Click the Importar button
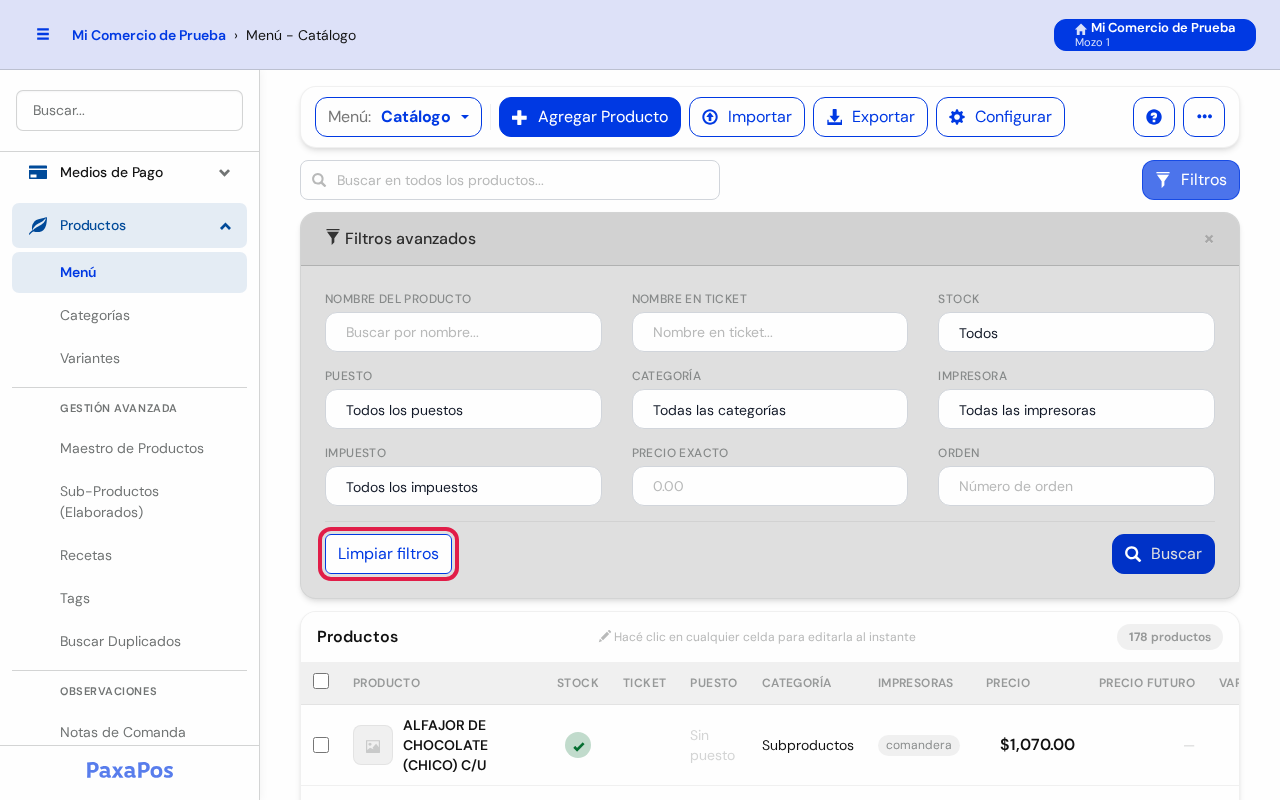 pos(747,117)
